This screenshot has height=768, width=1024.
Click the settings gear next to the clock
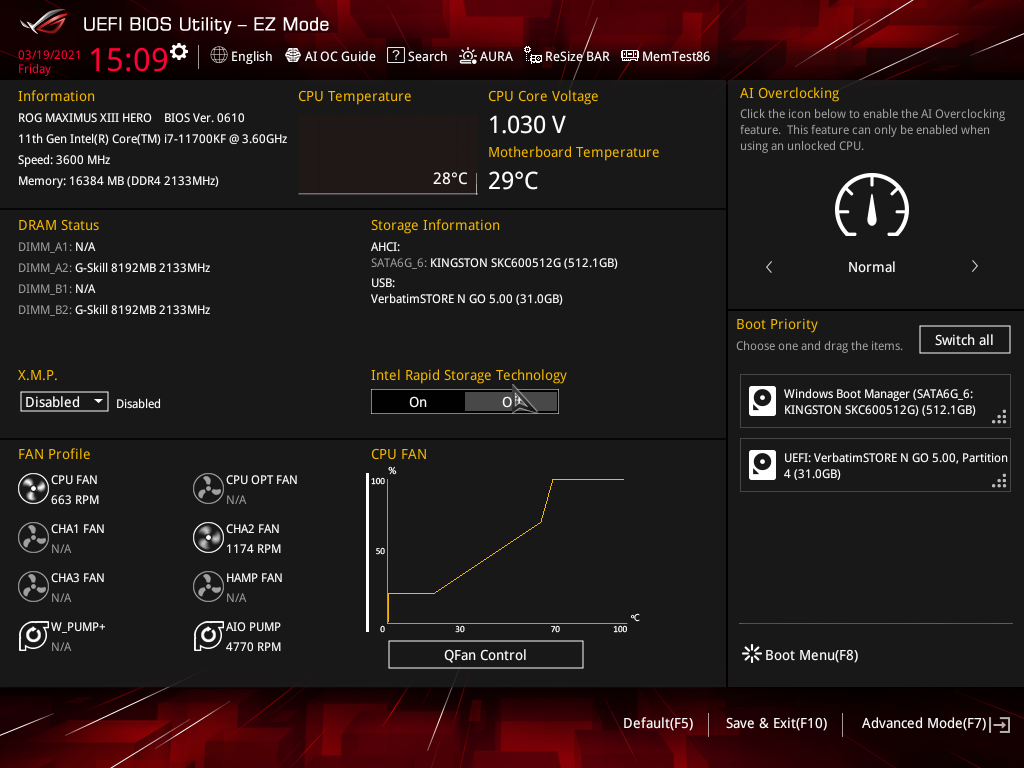pyautogui.click(x=179, y=52)
